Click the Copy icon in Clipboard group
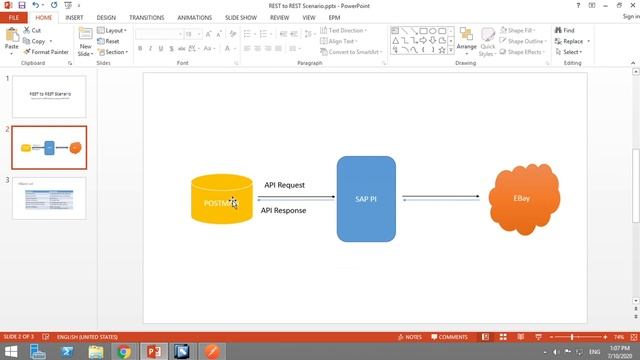 pyautogui.click(x=34, y=41)
